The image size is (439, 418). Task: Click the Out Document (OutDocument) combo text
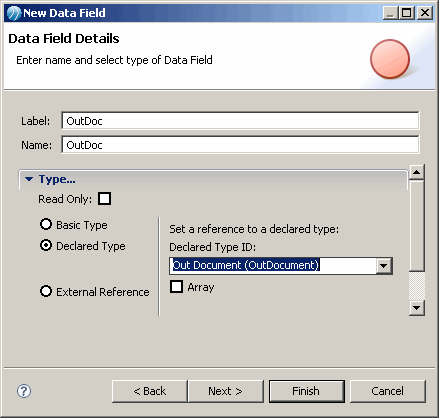point(246,265)
